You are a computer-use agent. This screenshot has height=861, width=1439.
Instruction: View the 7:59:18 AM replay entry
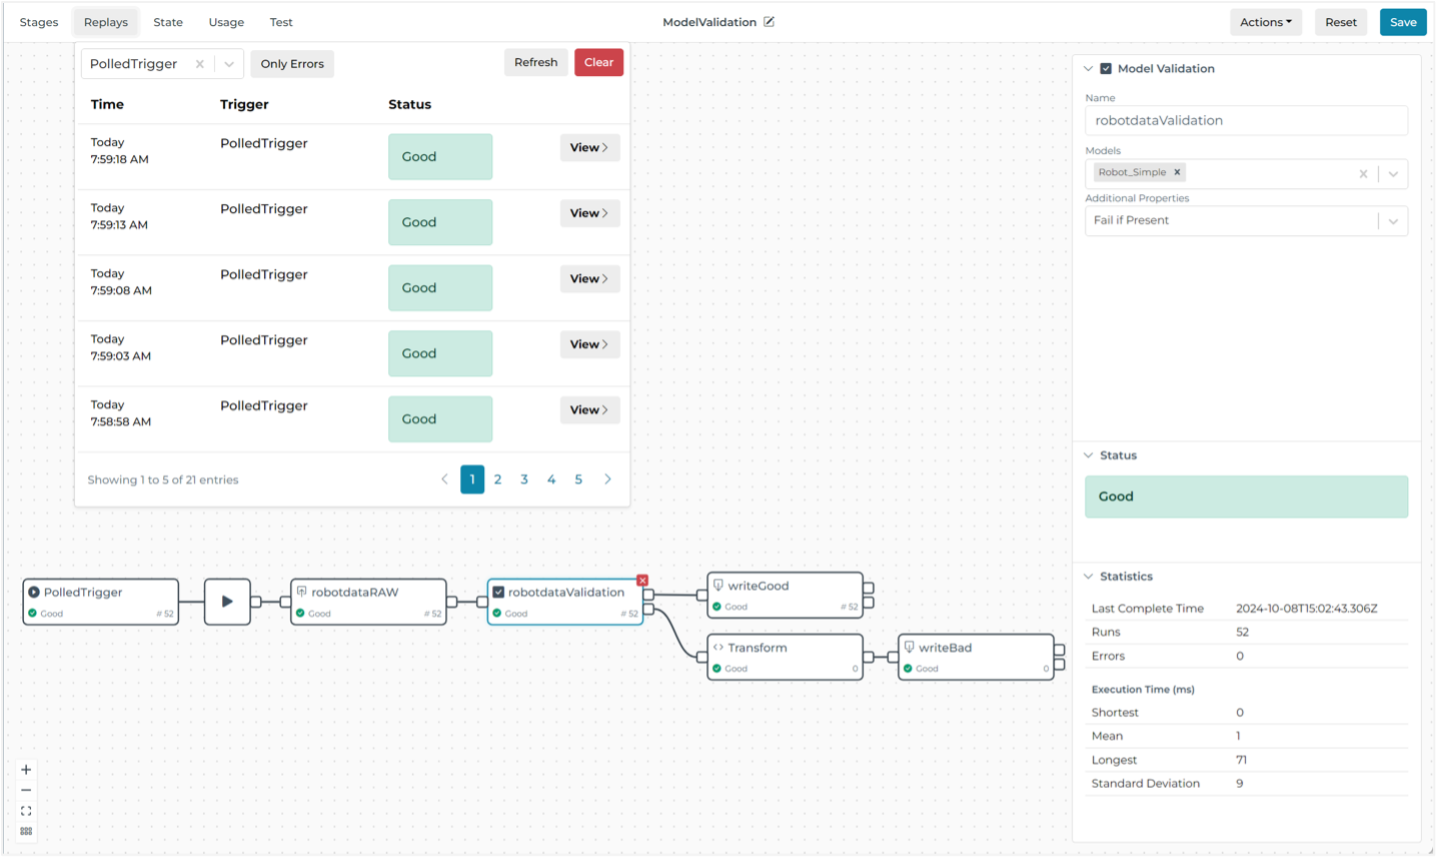coord(589,147)
